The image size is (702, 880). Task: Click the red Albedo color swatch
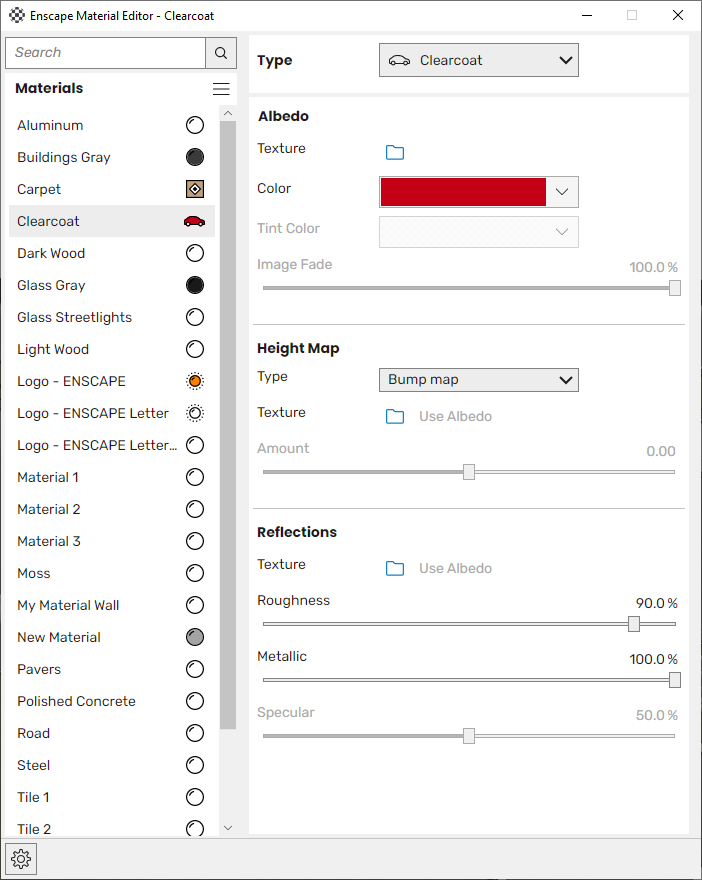(x=463, y=192)
